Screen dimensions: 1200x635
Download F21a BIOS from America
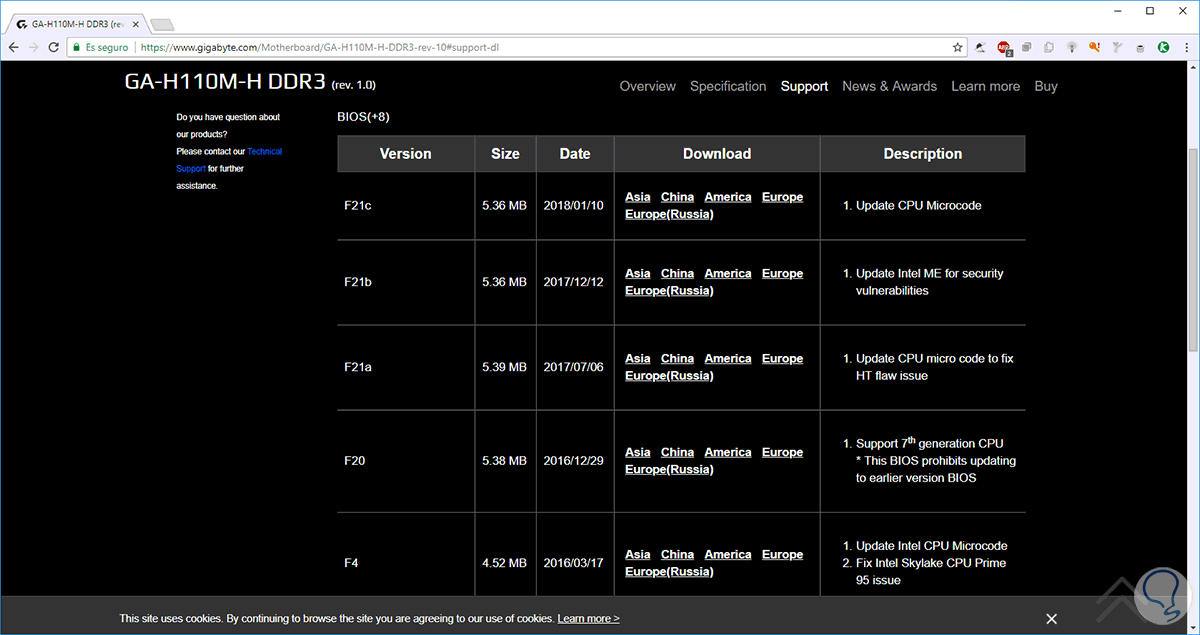pyautogui.click(x=728, y=358)
